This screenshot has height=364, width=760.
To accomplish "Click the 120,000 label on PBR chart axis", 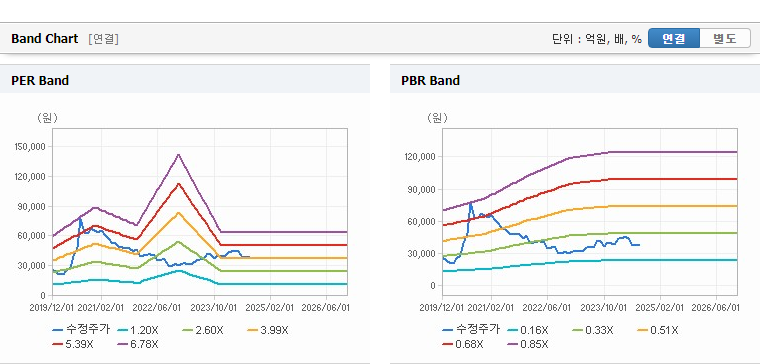I will click(x=421, y=157).
